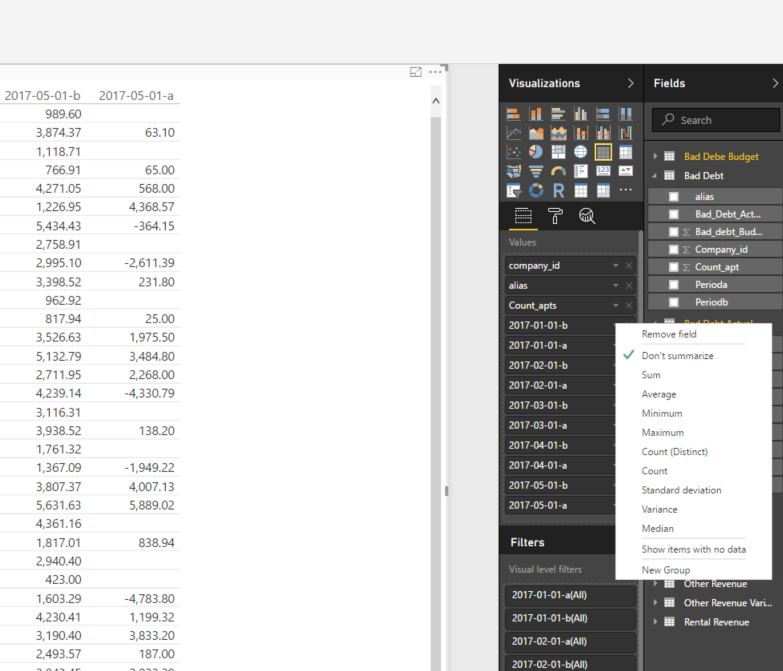Expand the Bad Debe Budget table
Screen dimensions: 783x671
click(x=655, y=156)
